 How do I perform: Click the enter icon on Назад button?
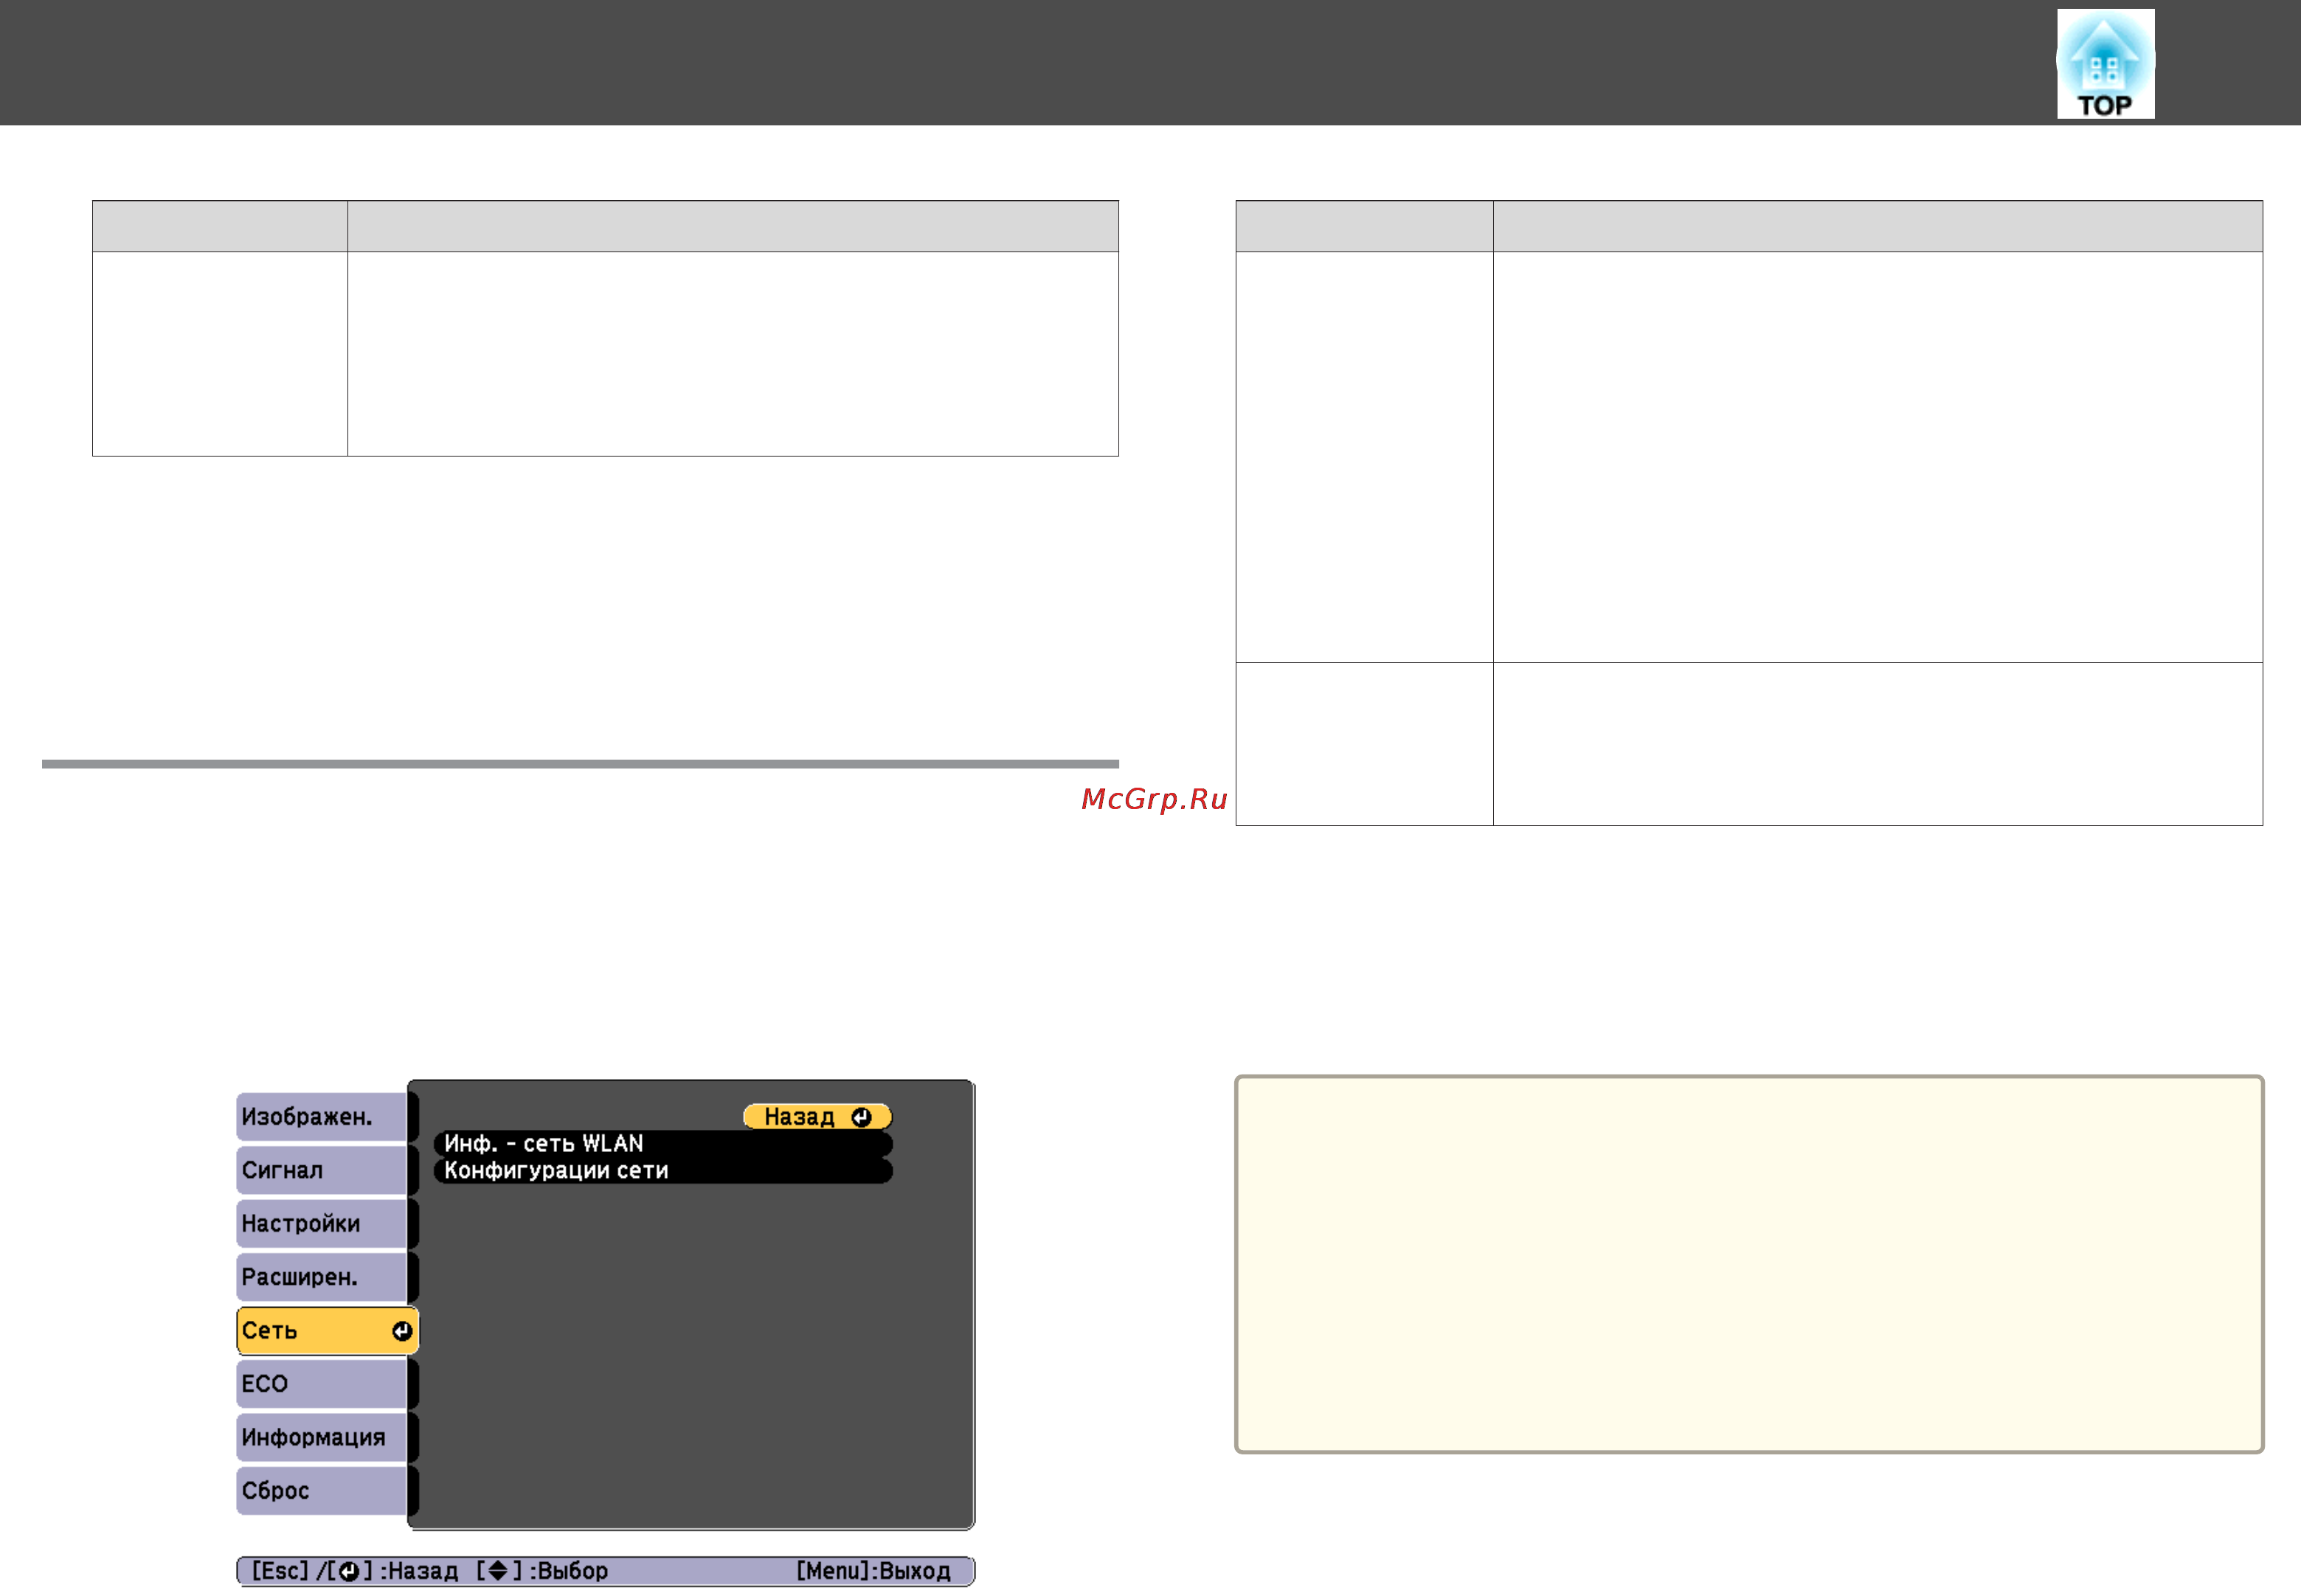[861, 1117]
